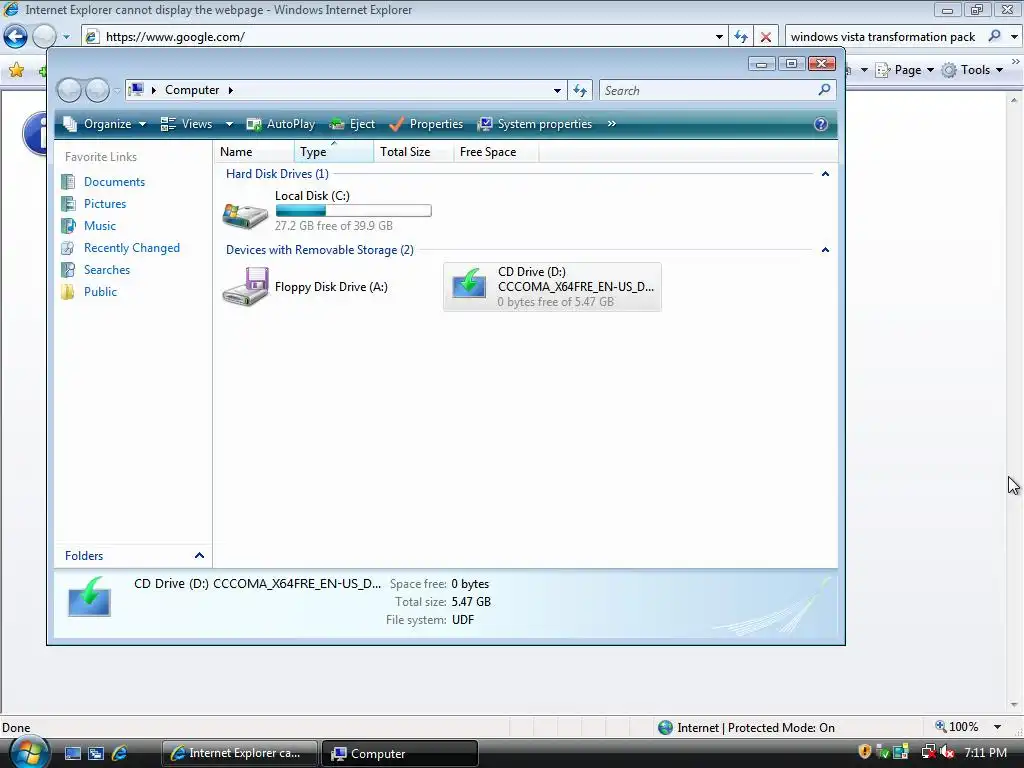Open System properties from toolbar
Viewport: 1024px width, 768px height.
(535, 124)
